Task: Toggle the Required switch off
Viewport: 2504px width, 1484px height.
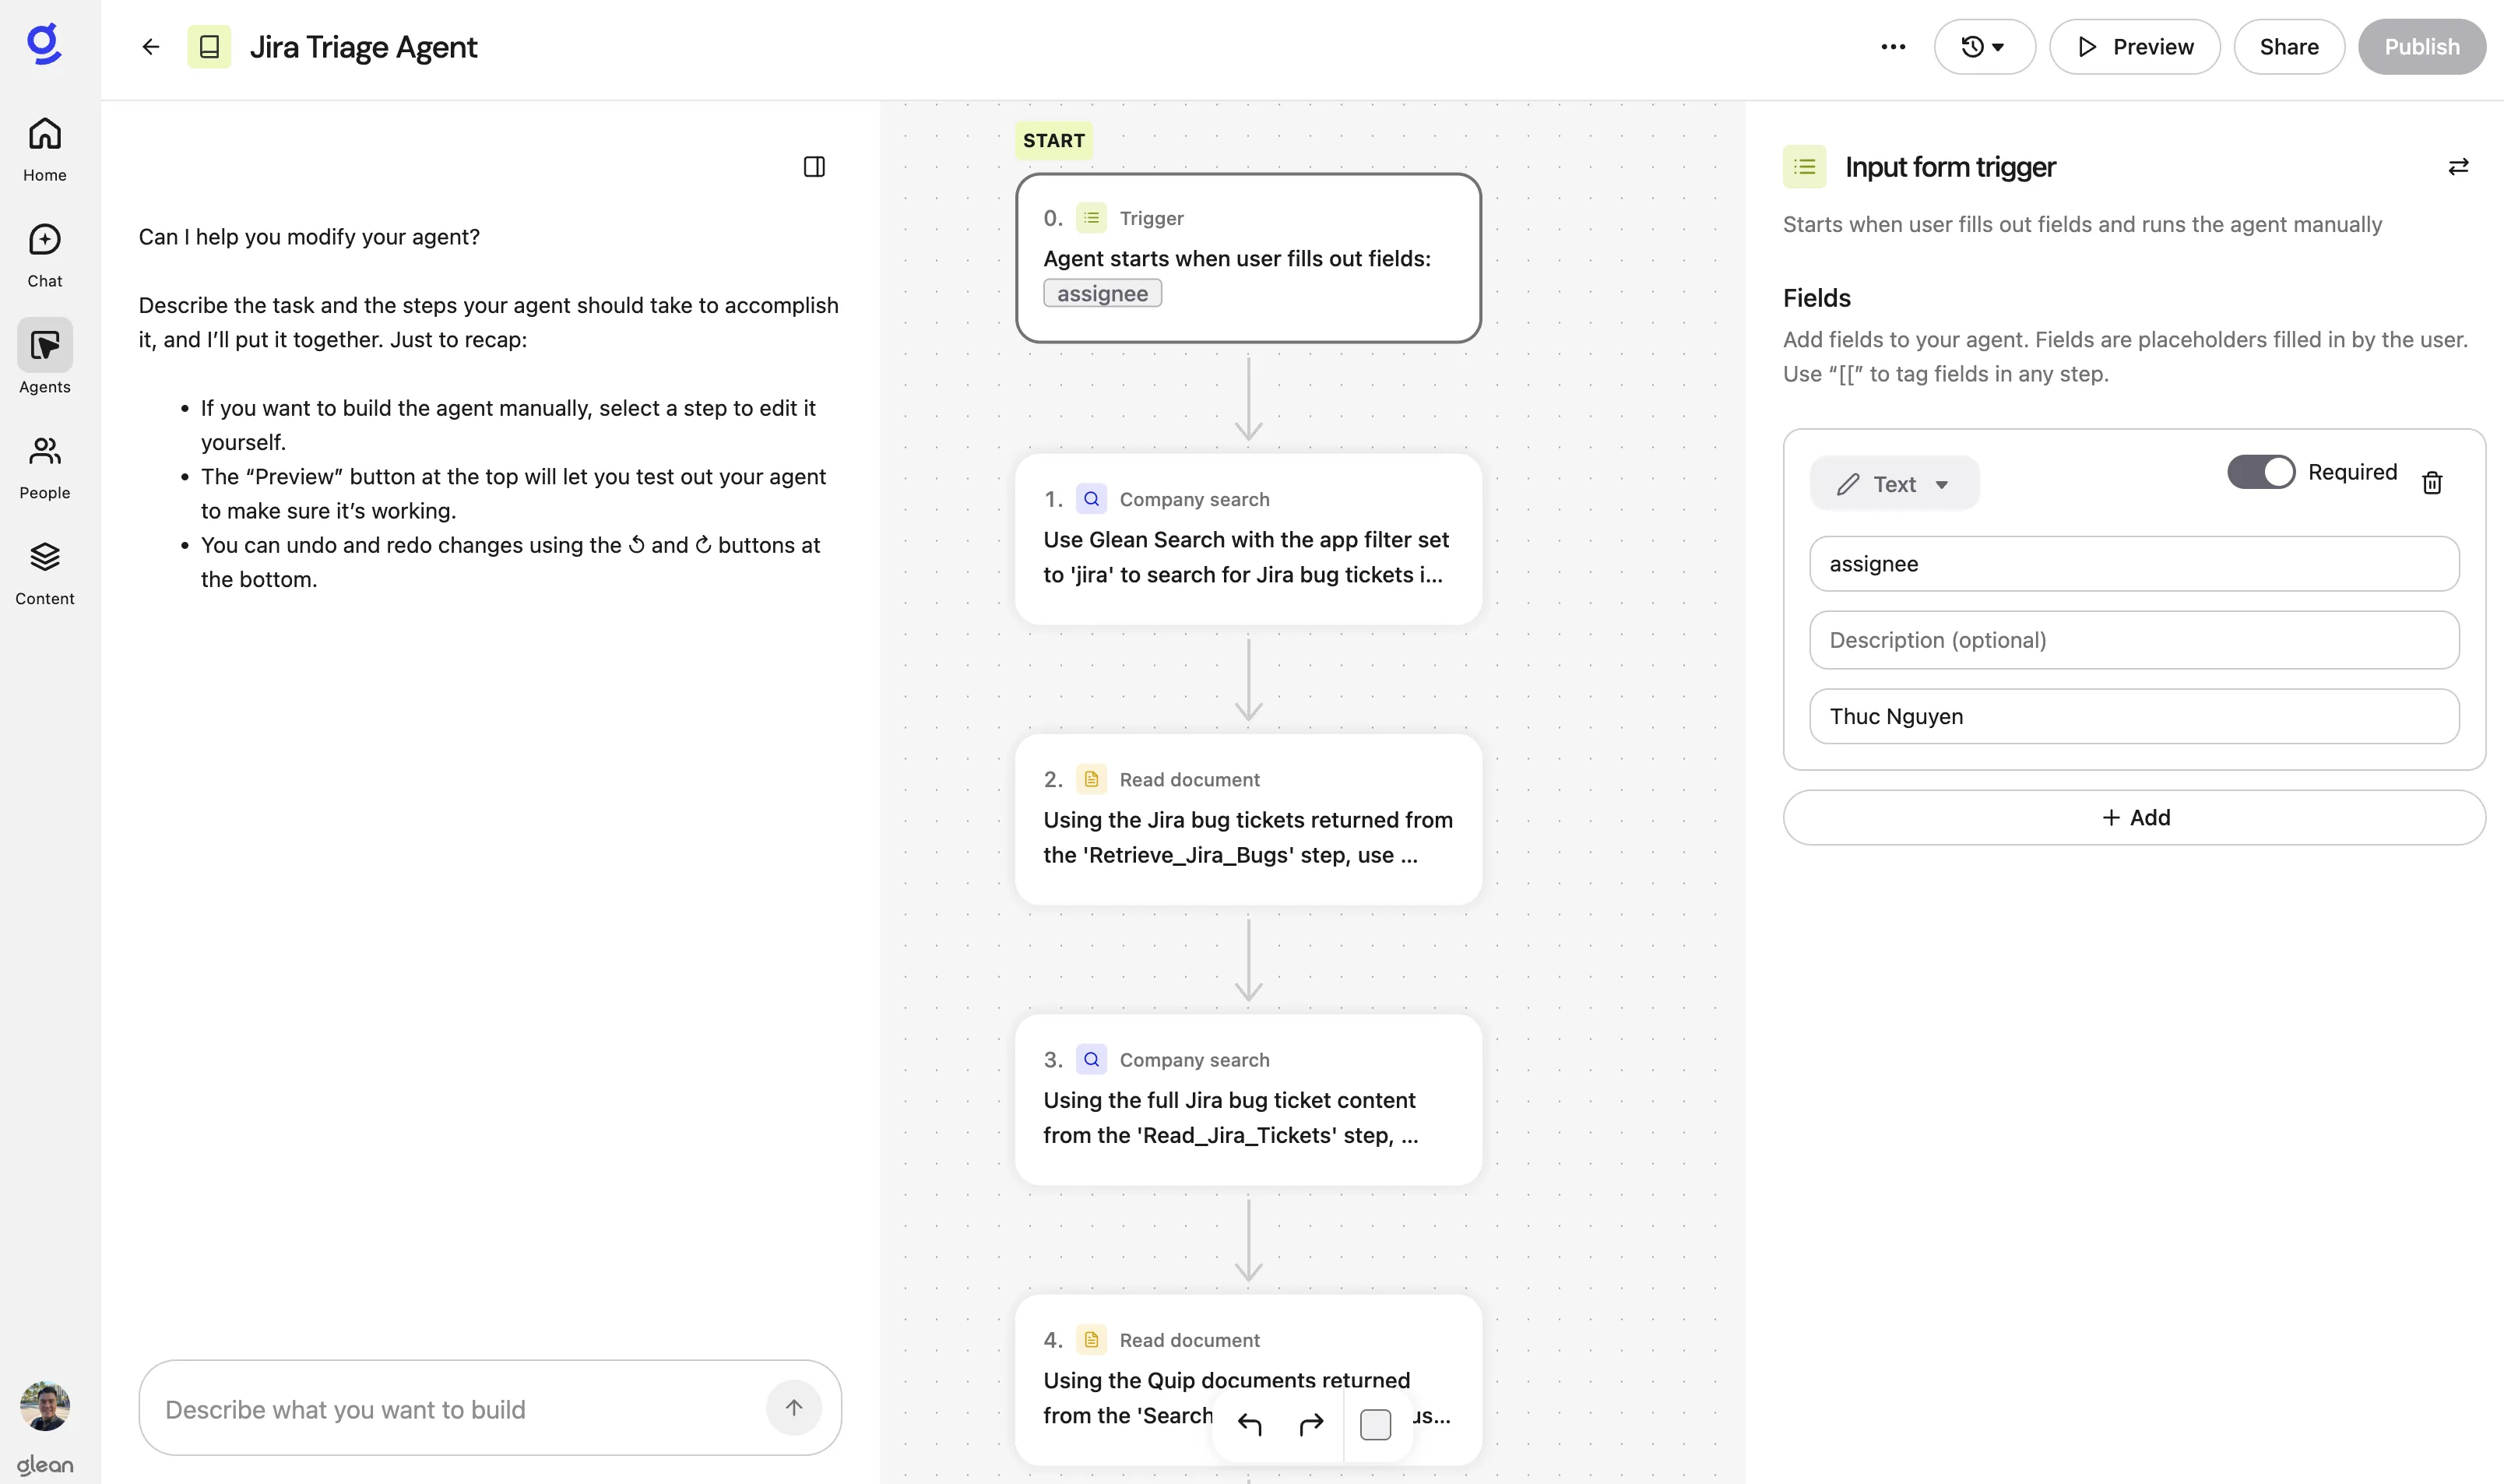Action: (2261, 472)
